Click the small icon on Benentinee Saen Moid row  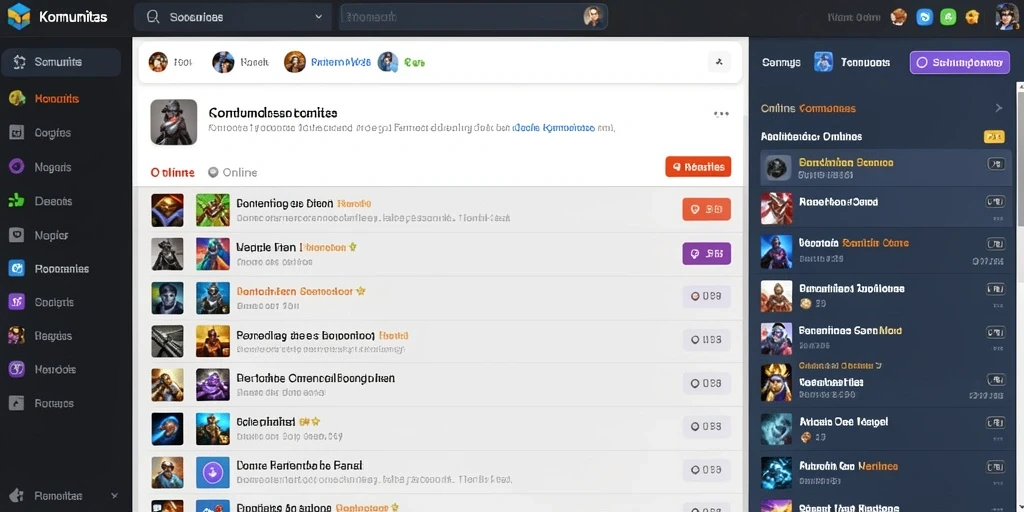[x=995, y=332]
